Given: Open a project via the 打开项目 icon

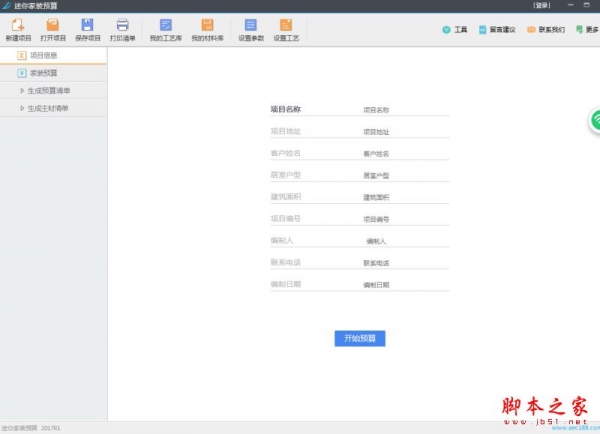Looking at the screenshot, I should [53, 25].
